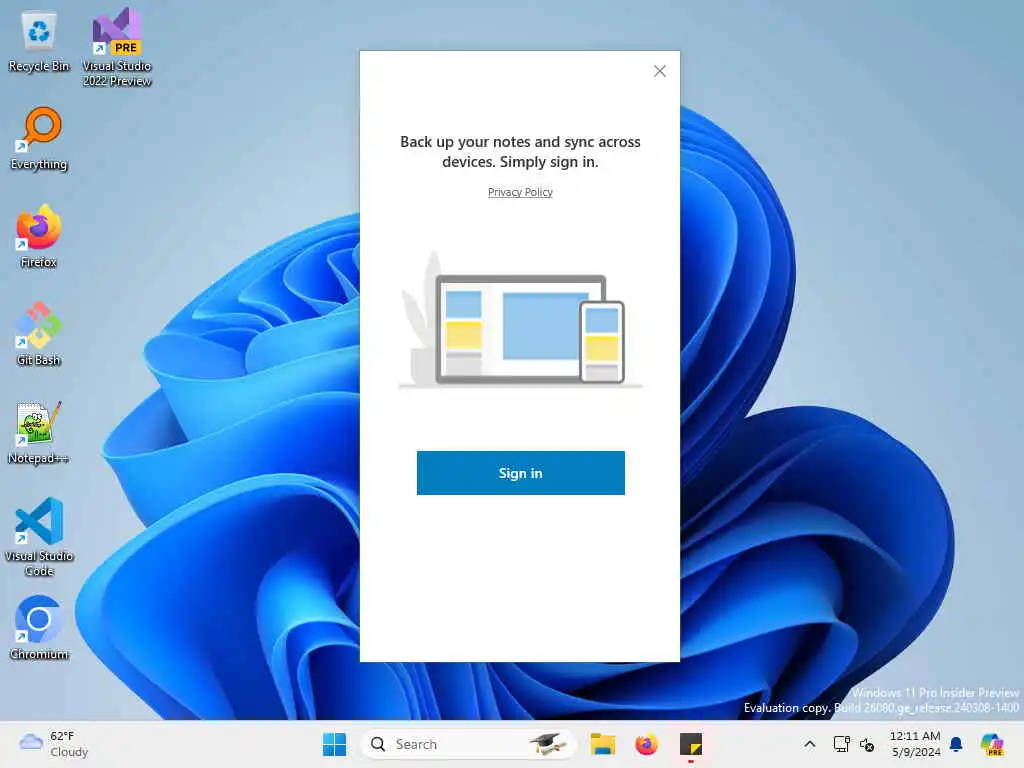Image resolution: width=1024 pixels, height=768 pixels.
Task: Click the taskbar Search box
Action: [x=468, y=744]
